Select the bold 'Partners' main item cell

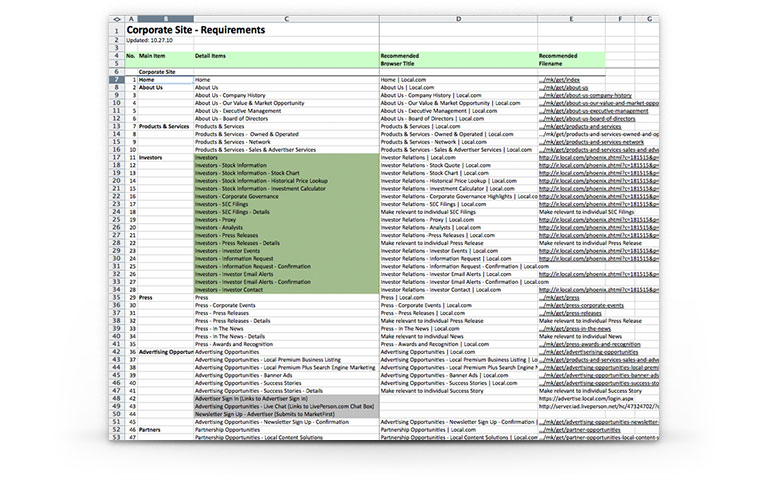pos(166,430)
